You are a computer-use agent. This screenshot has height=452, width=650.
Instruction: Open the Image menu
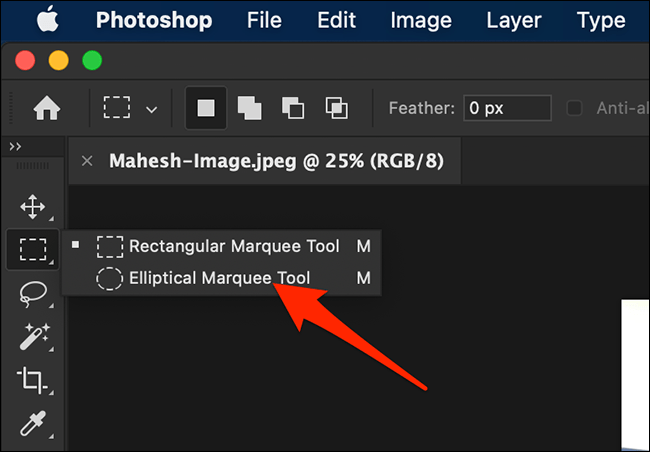coord(421,20)
